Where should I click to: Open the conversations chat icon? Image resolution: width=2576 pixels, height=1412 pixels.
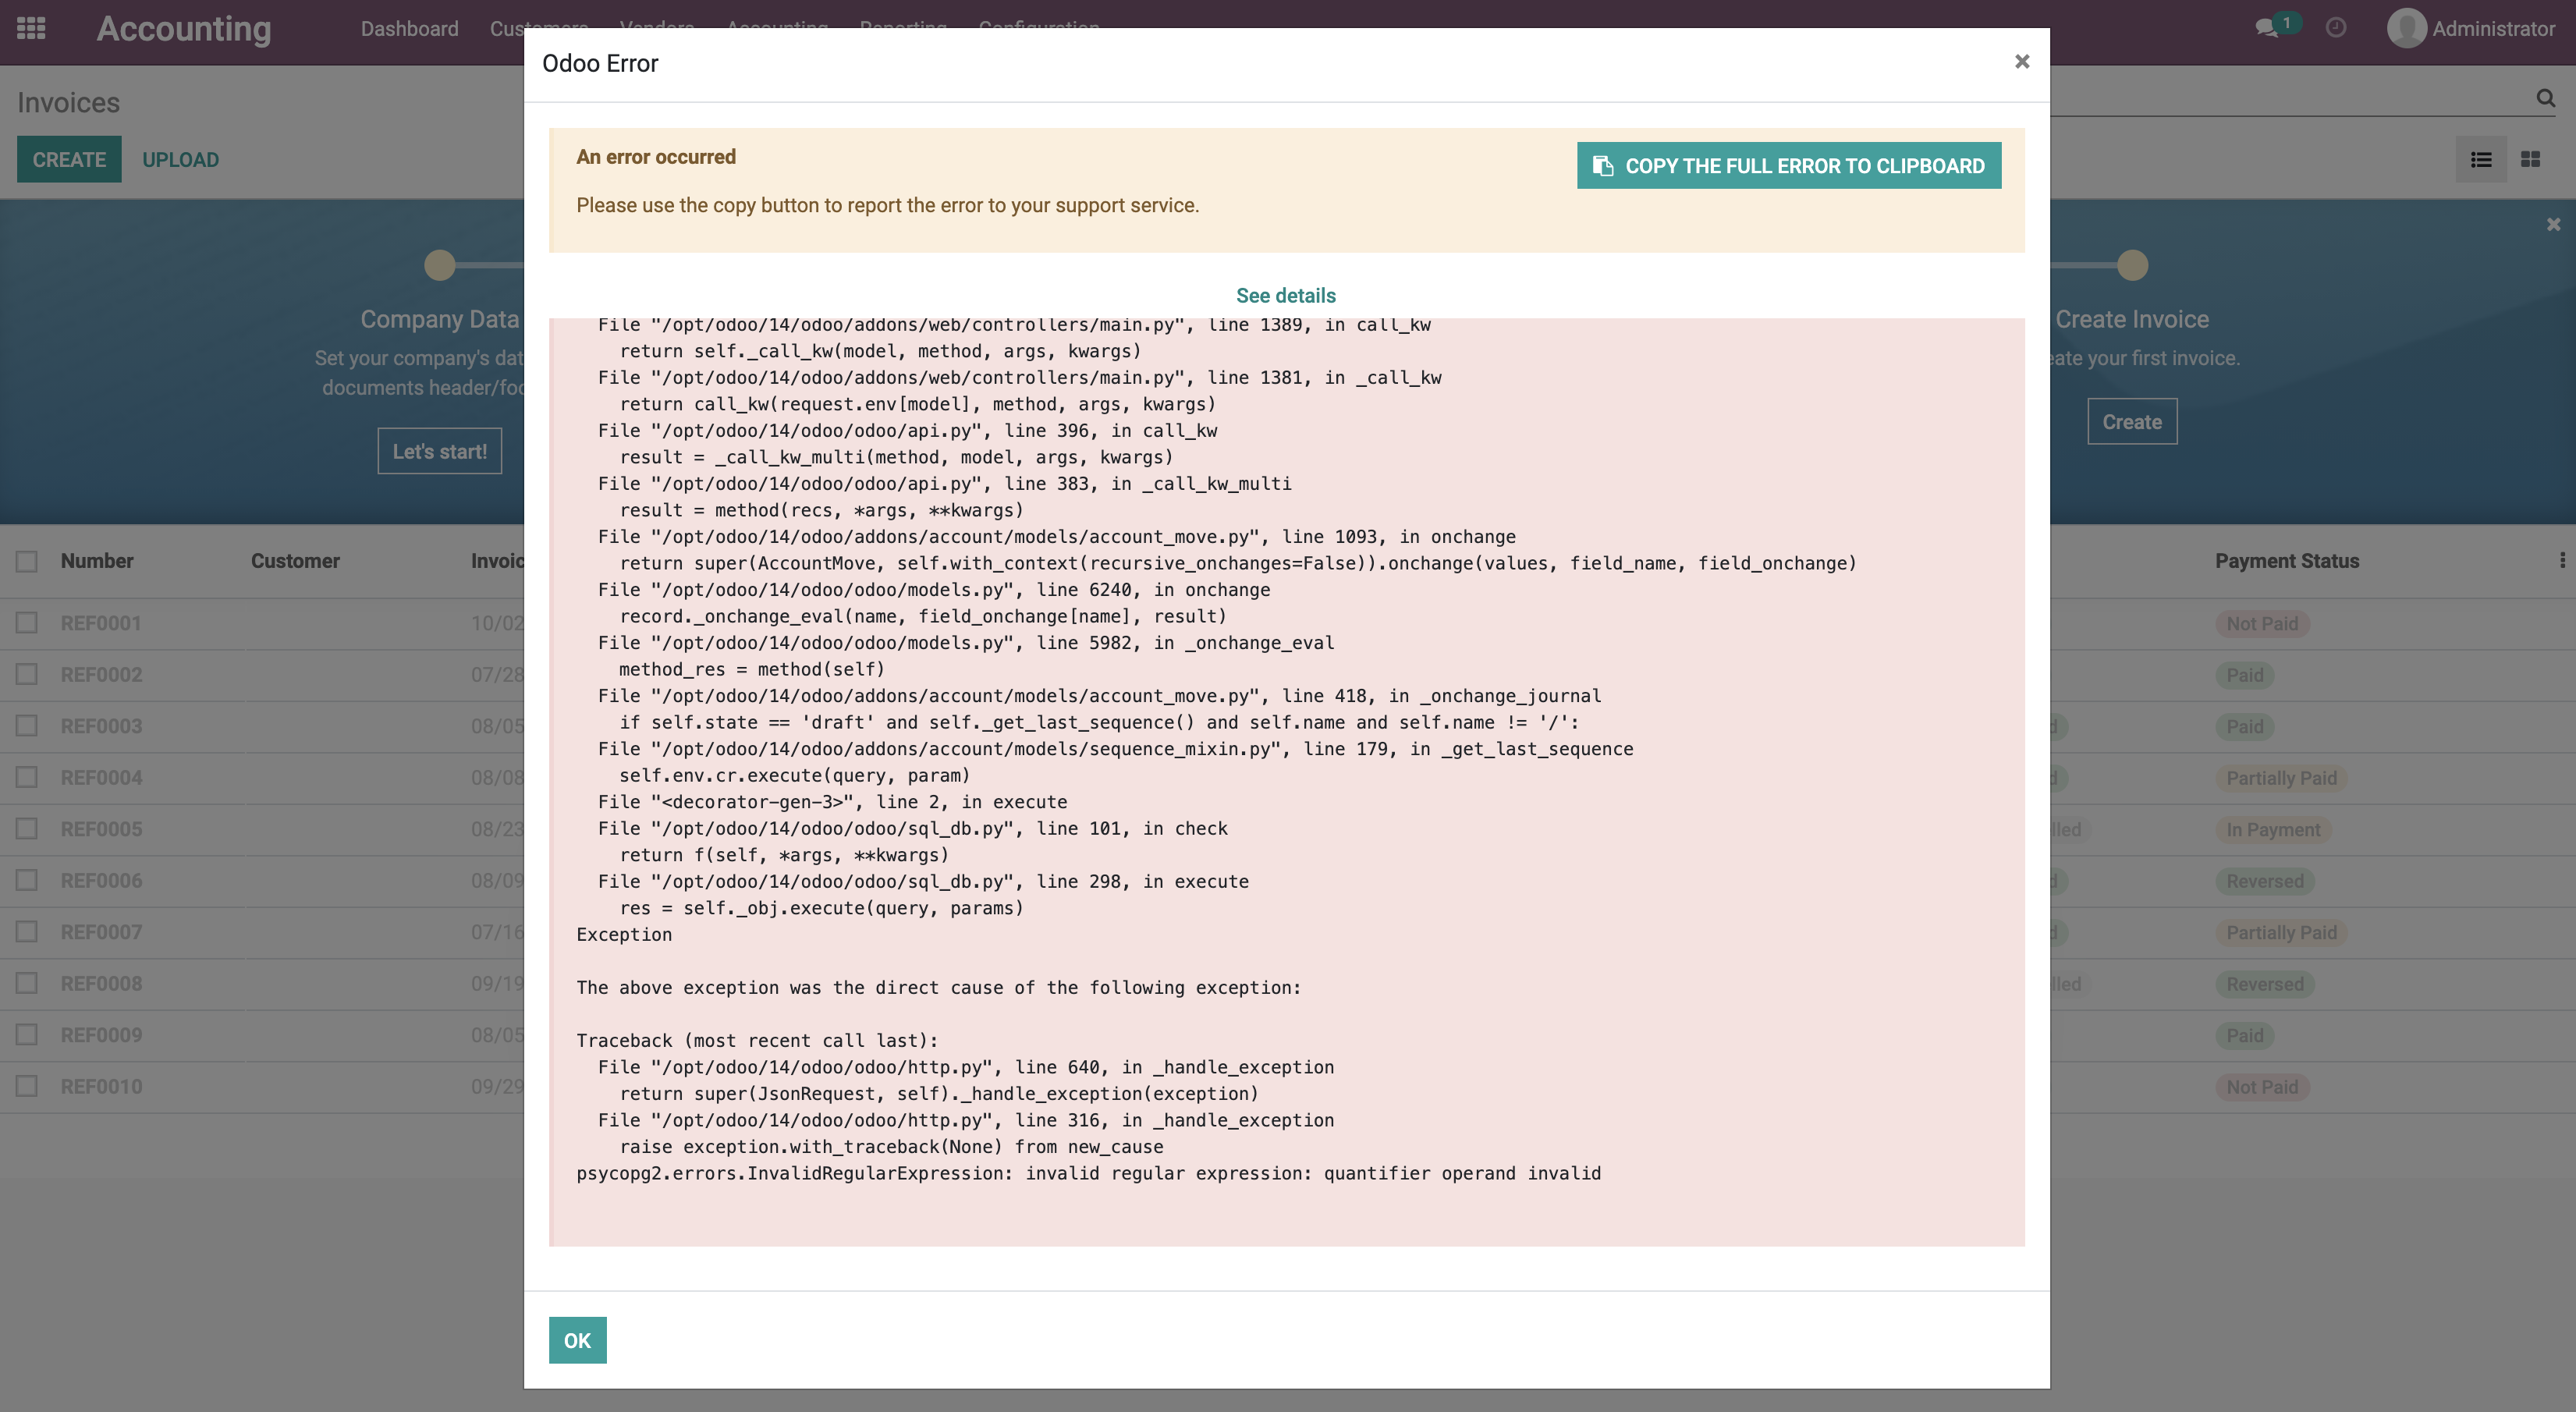click(x=2267, y=28)
